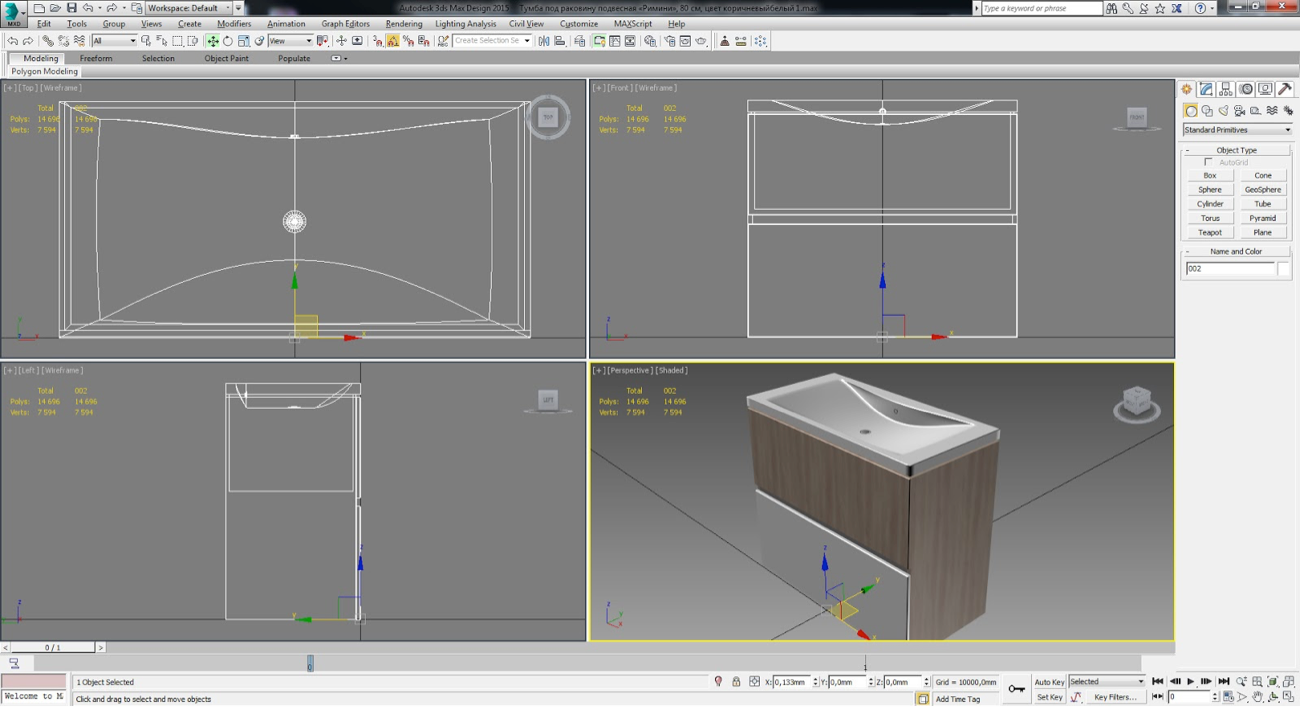Activate the Select and Rotate tool
1300x707 pixels.
[x=228, y=41]
